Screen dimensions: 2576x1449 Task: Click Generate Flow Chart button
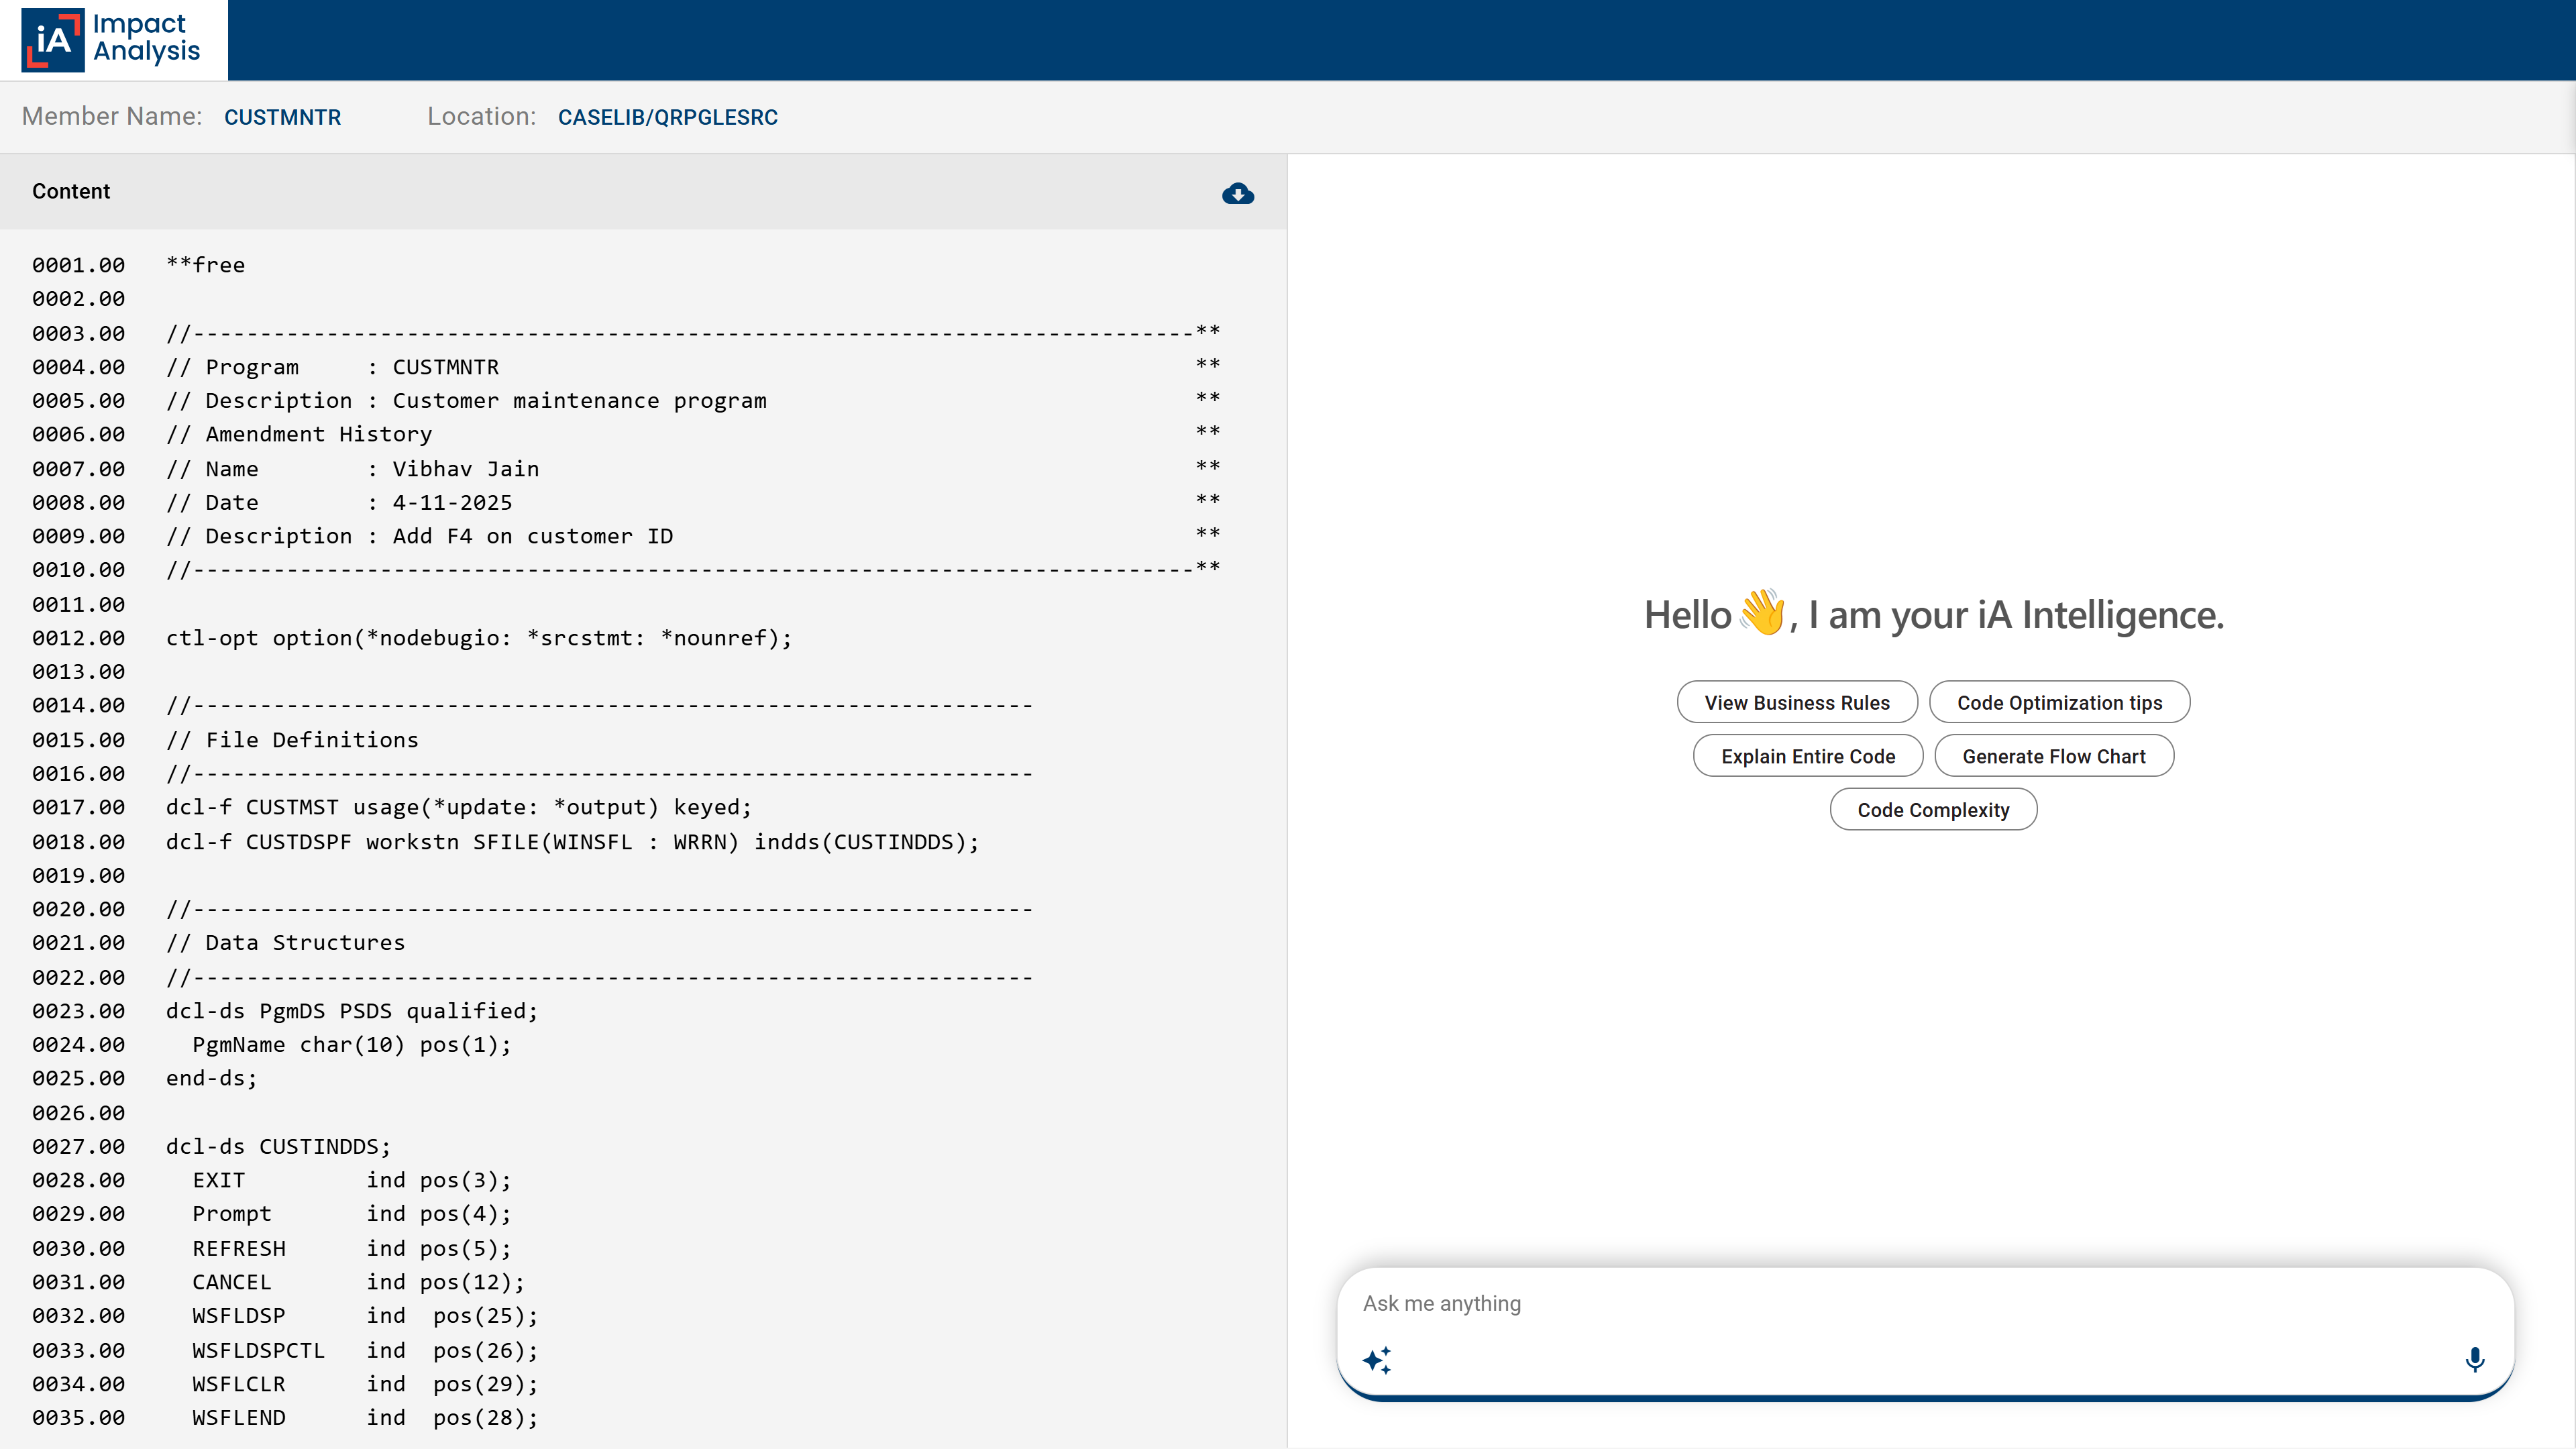pos(2054,756)
